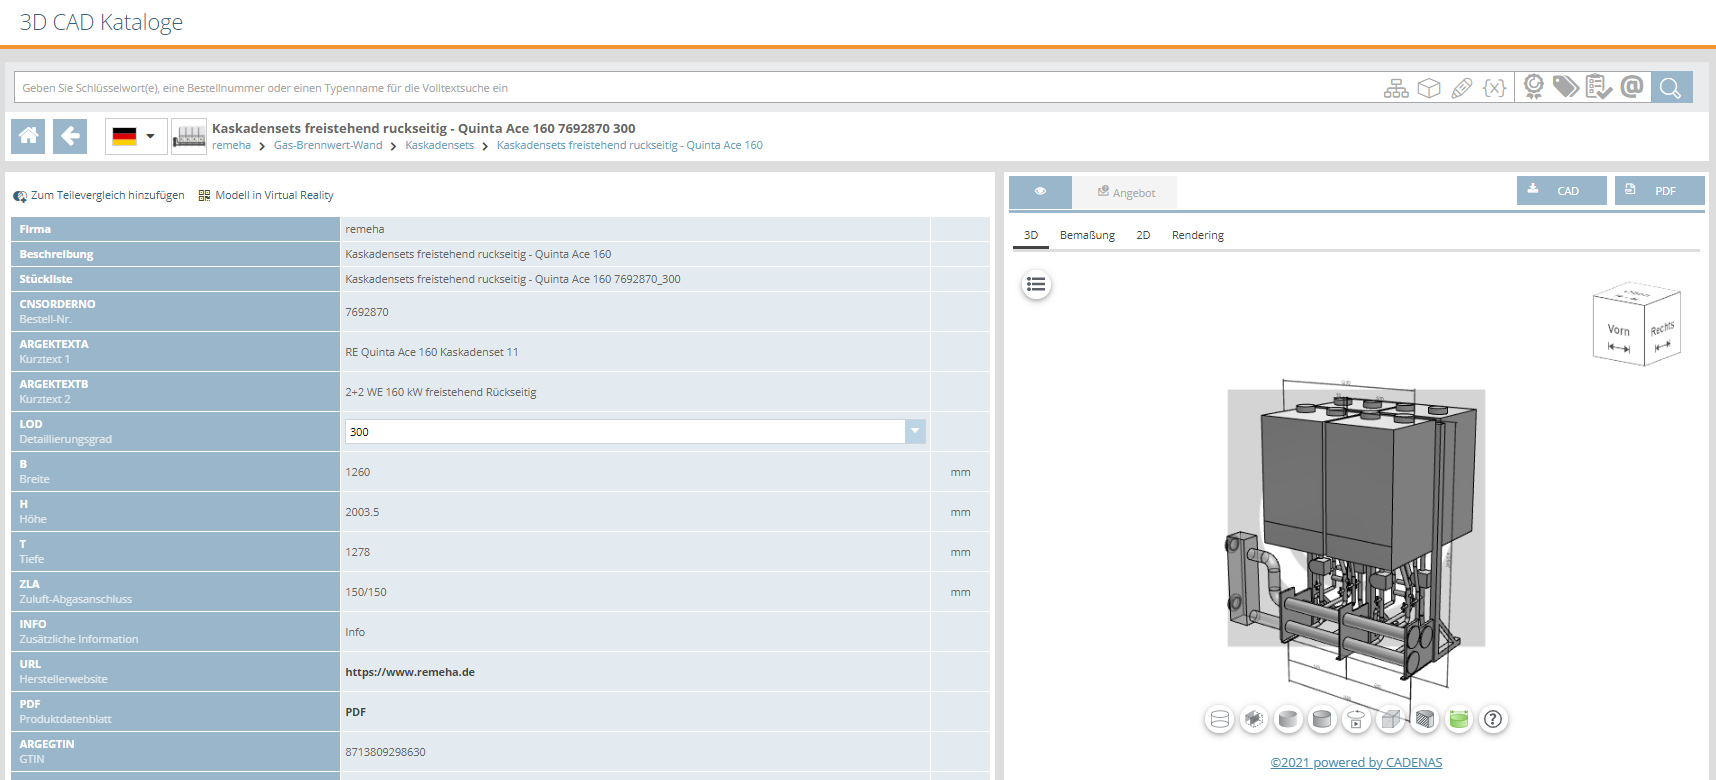Click the Tiefe value 1278

coord(358,552)
